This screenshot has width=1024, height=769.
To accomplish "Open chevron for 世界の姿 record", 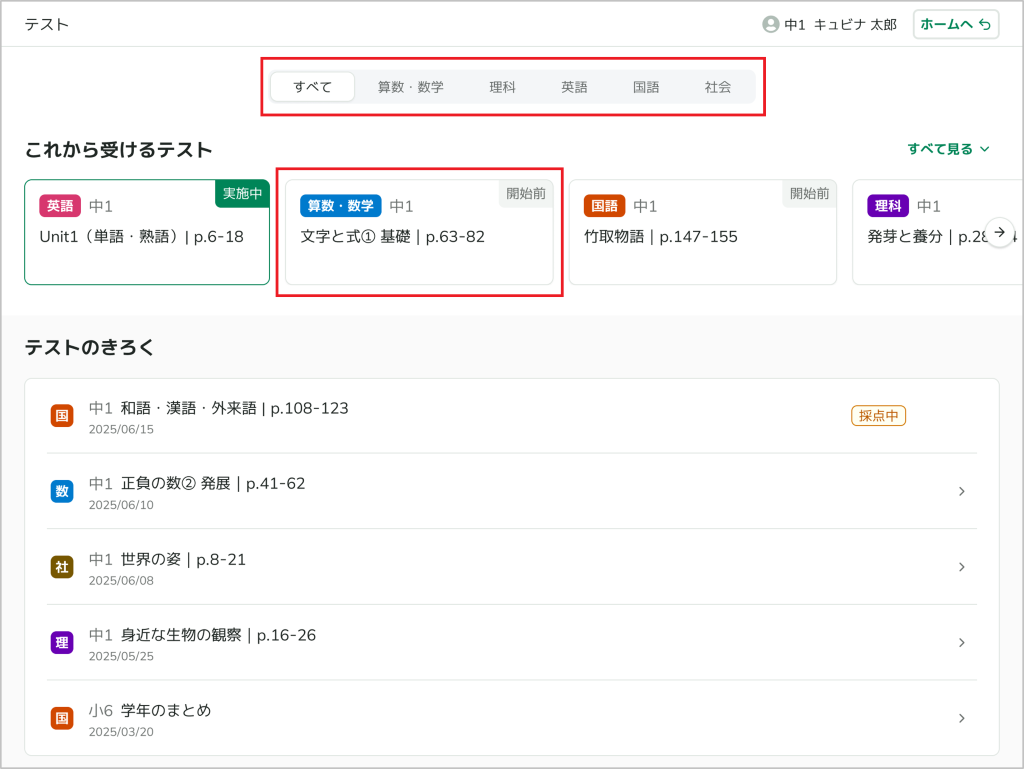I will pyautogui.click(x=961, y=567).
